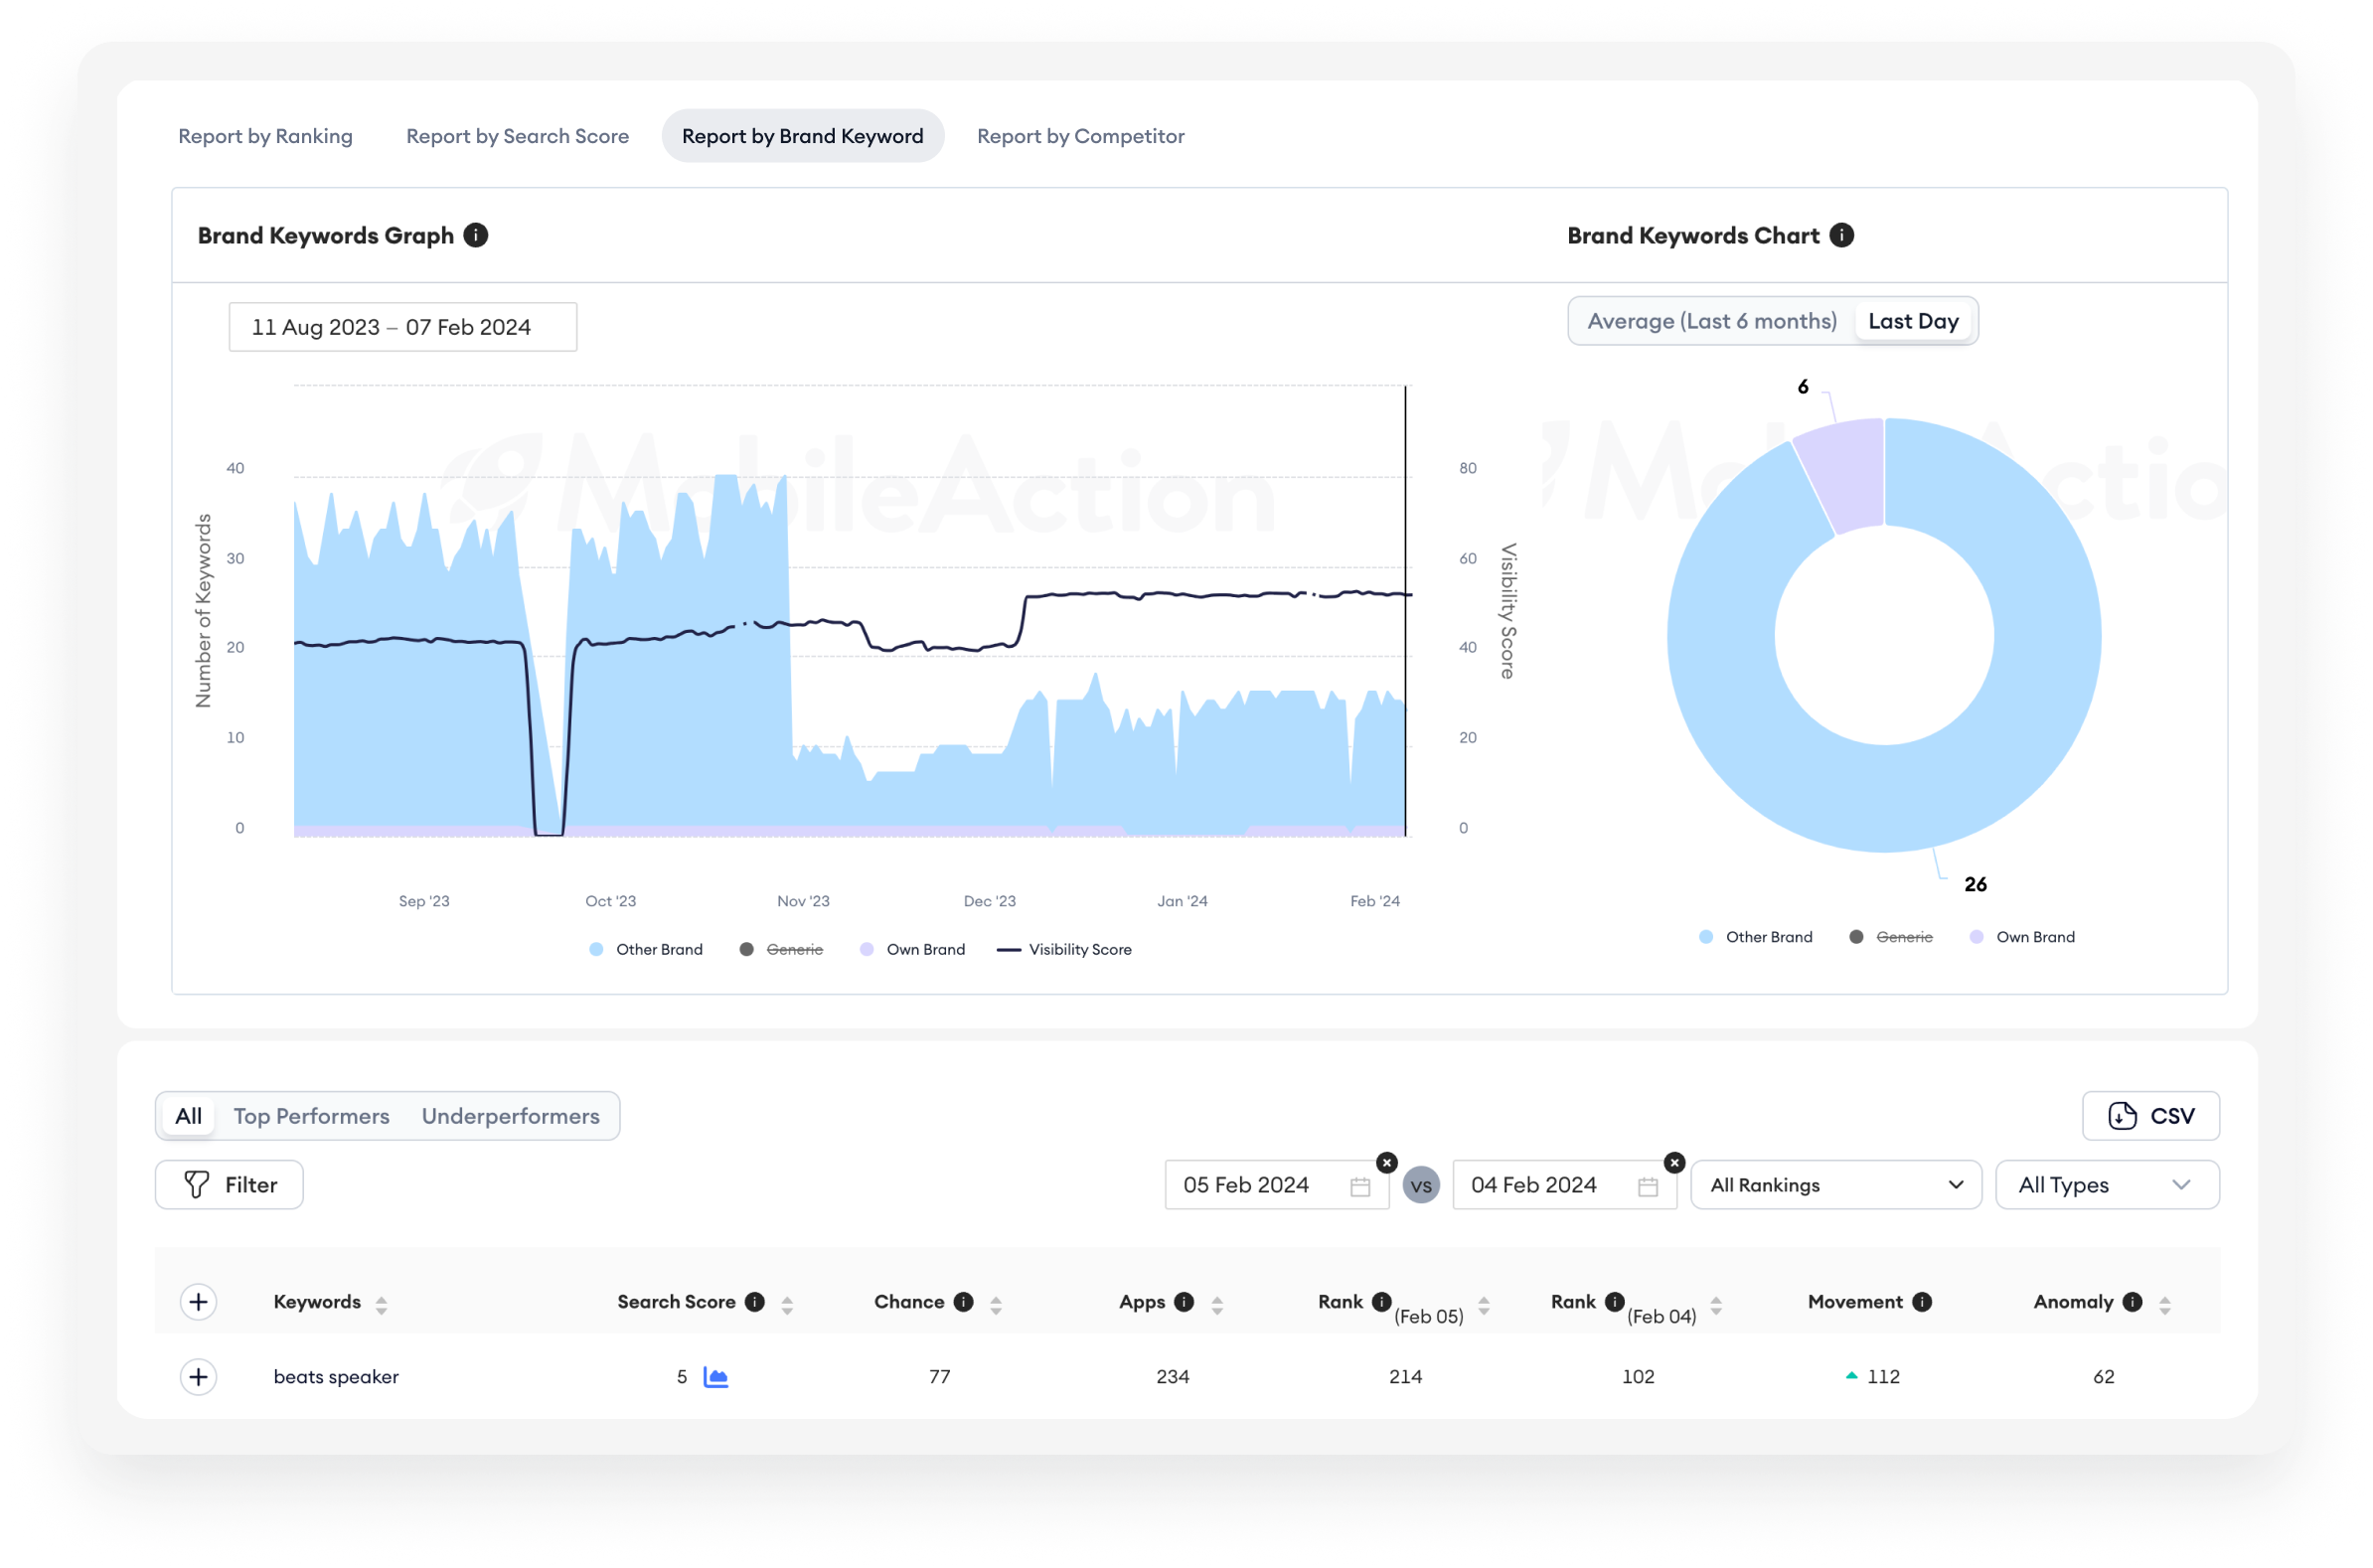Toggle Generic series in graph legend

click(x=782, y=950)
